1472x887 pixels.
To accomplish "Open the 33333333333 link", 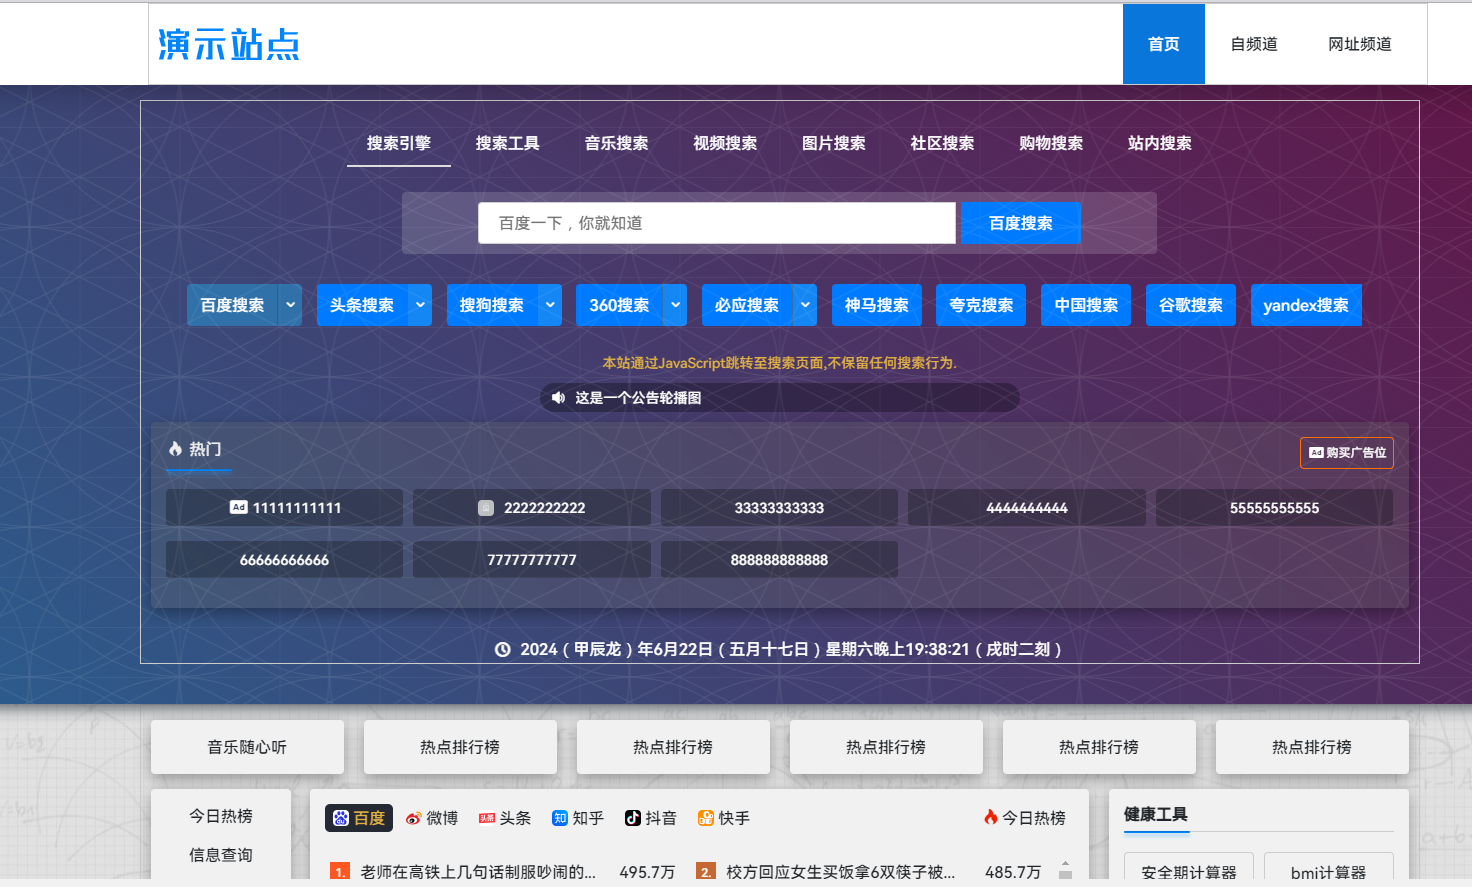I will point(779,507).
